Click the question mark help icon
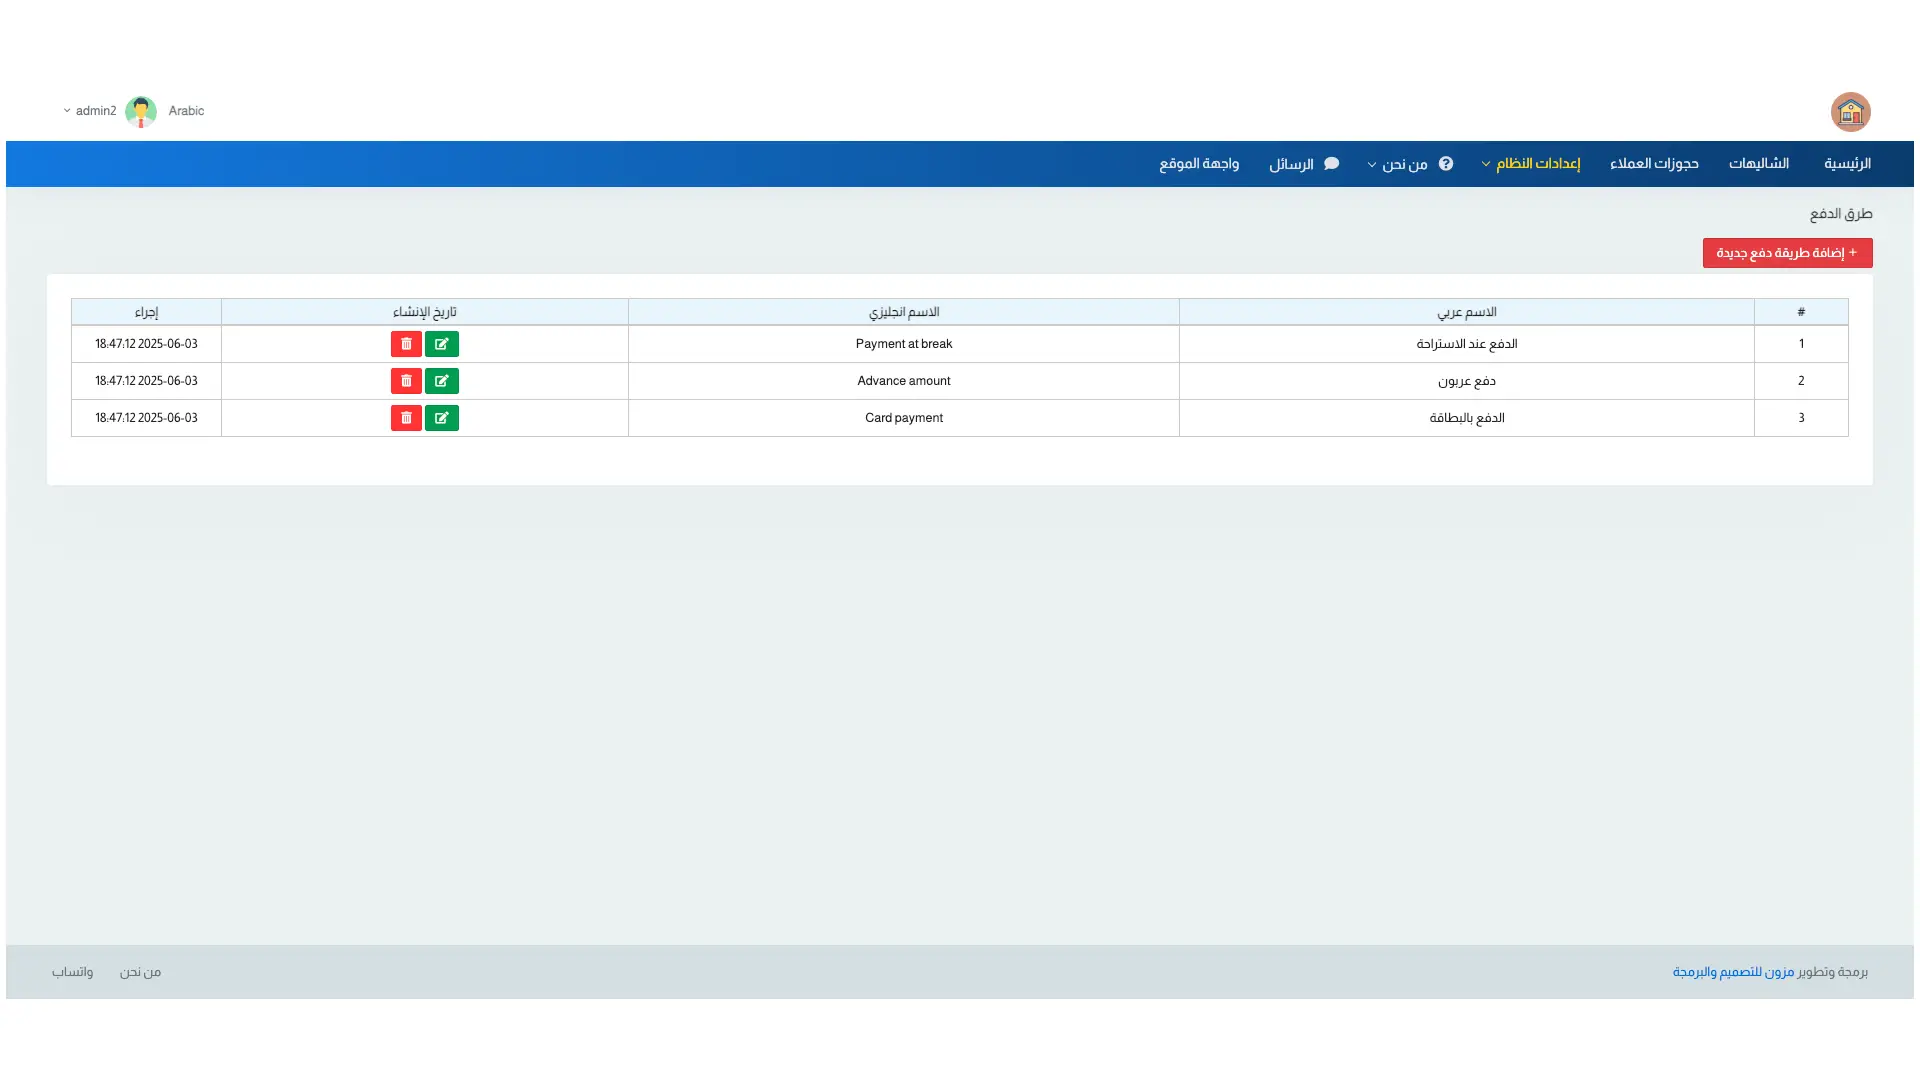This screenshot has height=1080, width=1920. [1446, 164]
